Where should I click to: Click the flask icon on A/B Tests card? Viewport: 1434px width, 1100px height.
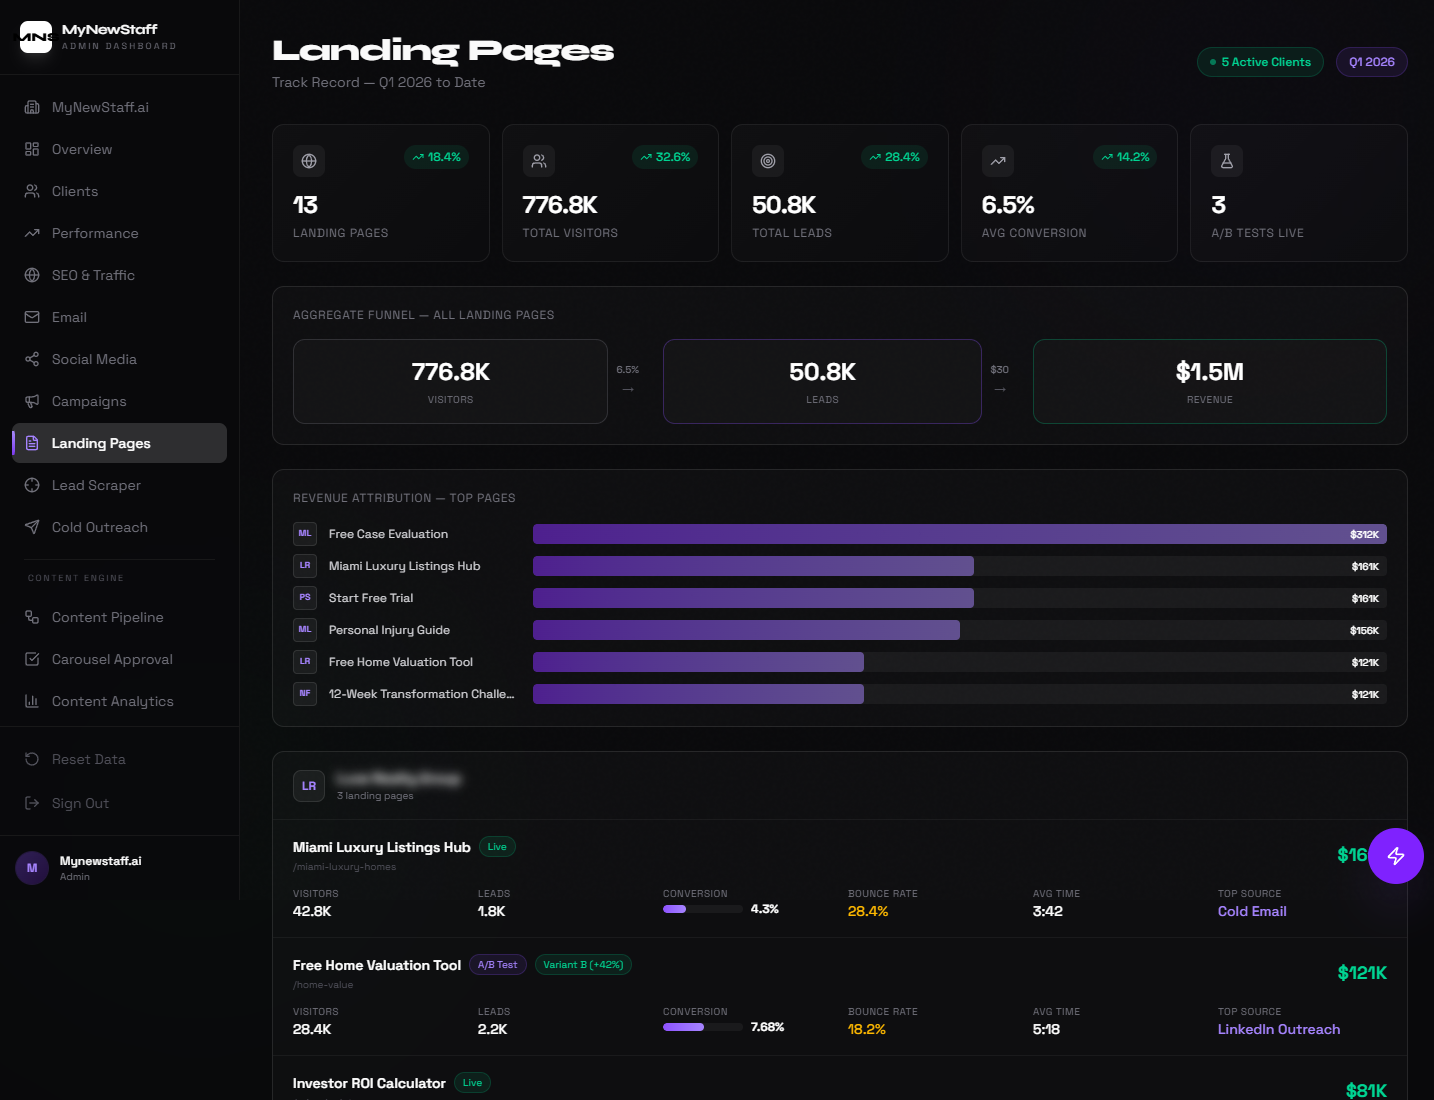point(1226,160)
